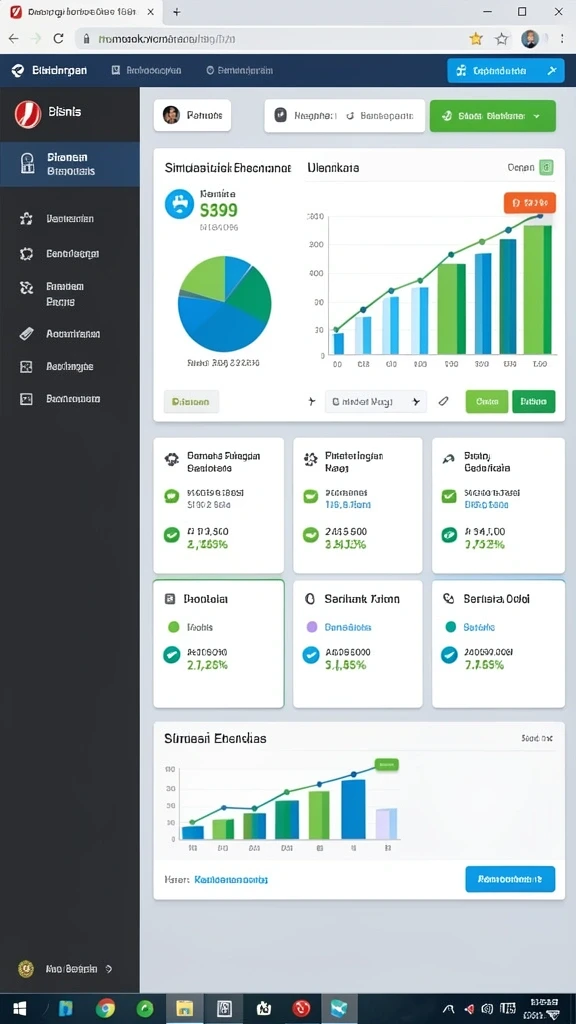Click the blue cloud icon beside S399

tap(180, 204)
